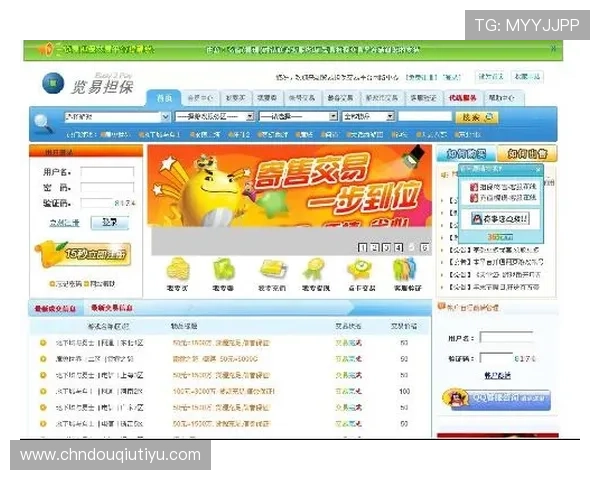Image resolution: width=600 pixels, height=480 pixels.
Task: Click the first top-right header button
Action: [491, 77]
